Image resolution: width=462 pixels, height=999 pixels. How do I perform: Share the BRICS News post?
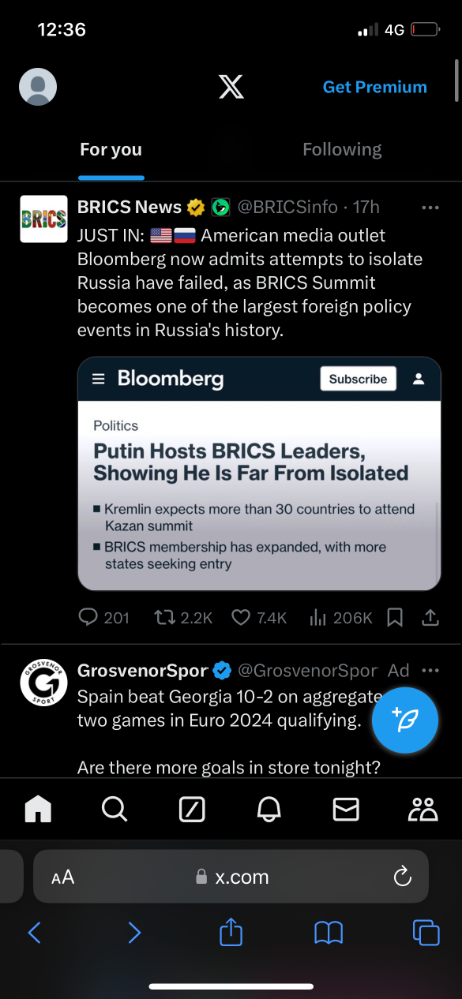click(431, 617)
